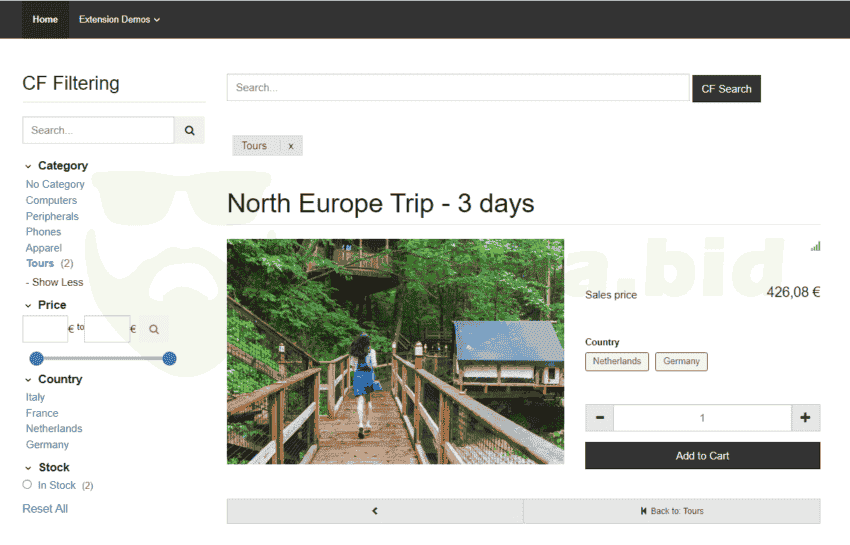850x545 pixels.
Task: Collapse the Country filter section
Action: click(28, 380)
